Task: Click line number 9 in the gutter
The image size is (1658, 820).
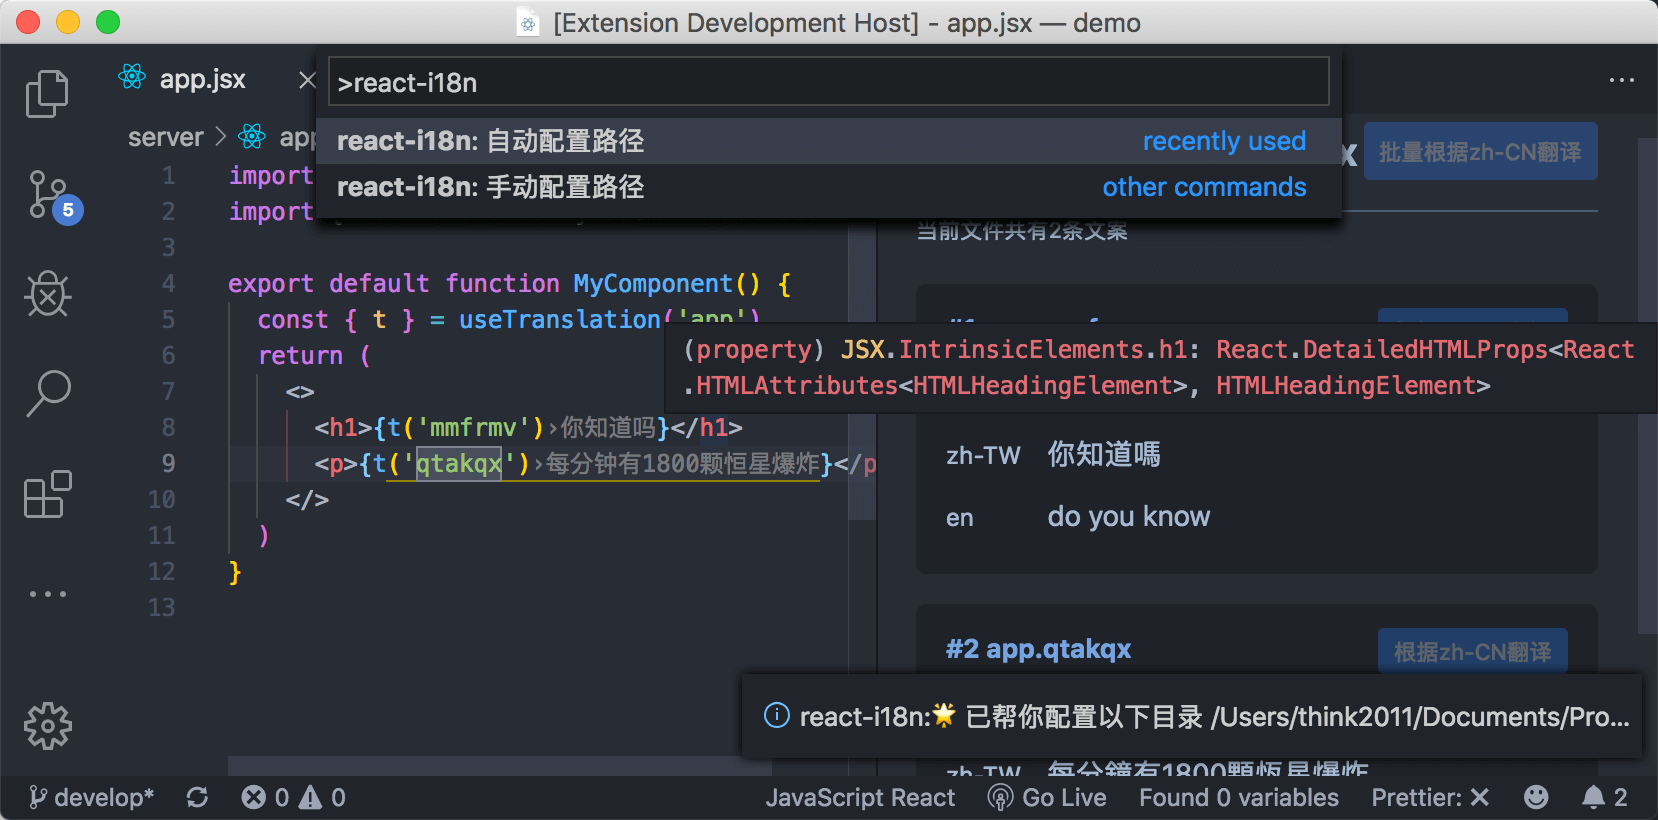Action: tap(168, 463)
